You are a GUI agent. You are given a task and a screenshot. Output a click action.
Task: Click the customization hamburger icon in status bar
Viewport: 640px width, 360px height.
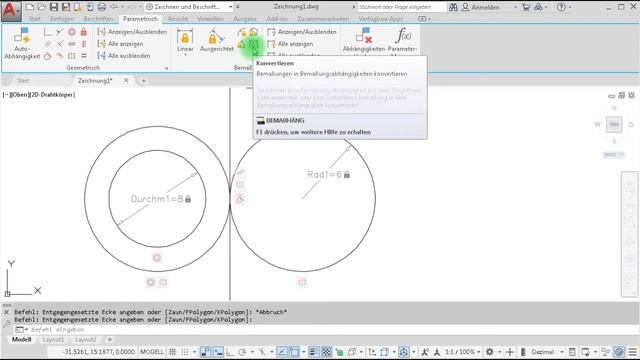point(633,352)
